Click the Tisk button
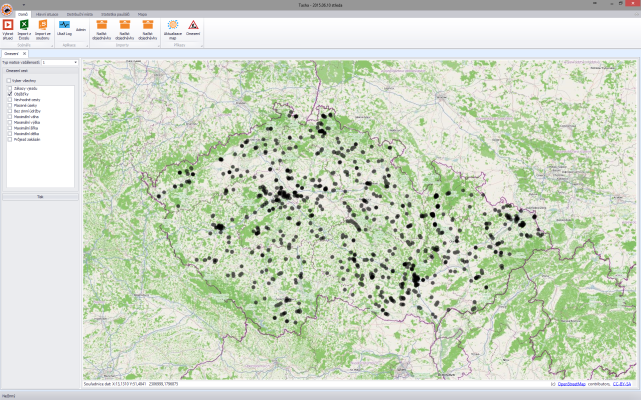This screenshot has height=400, width=641. click(40, 197)
